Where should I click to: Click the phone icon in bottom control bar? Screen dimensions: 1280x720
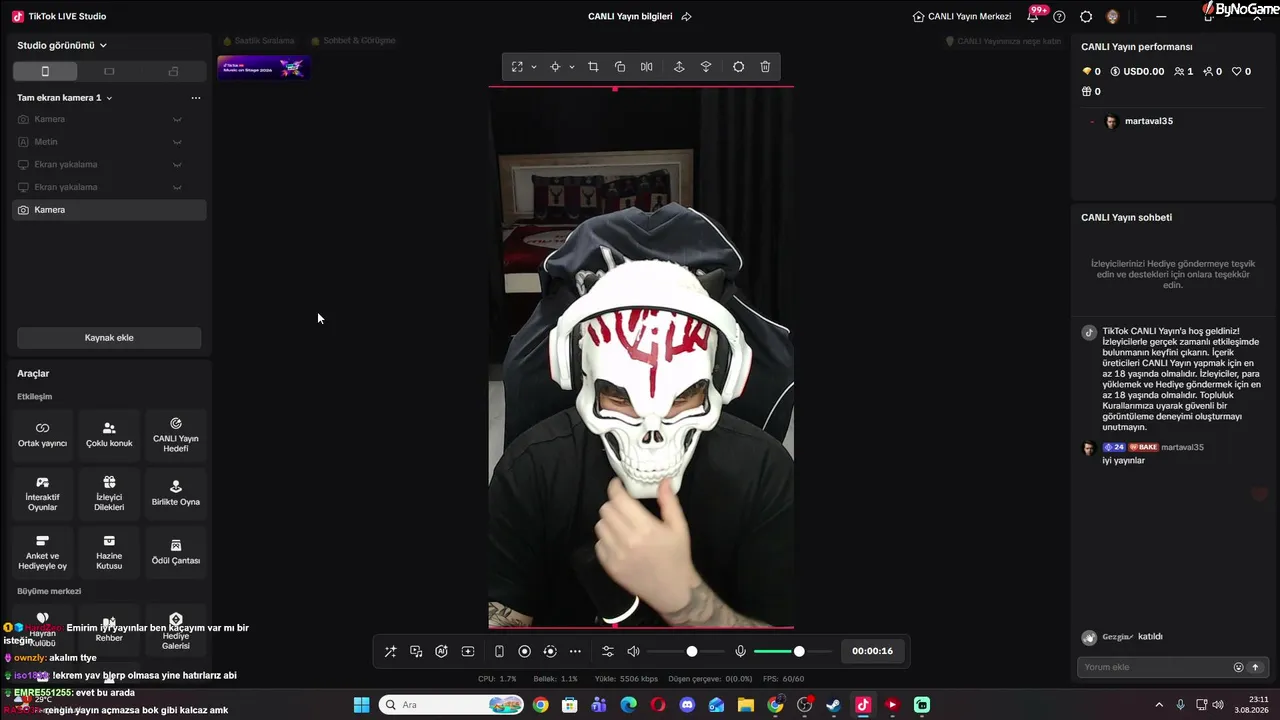click(x=499, y=651)
